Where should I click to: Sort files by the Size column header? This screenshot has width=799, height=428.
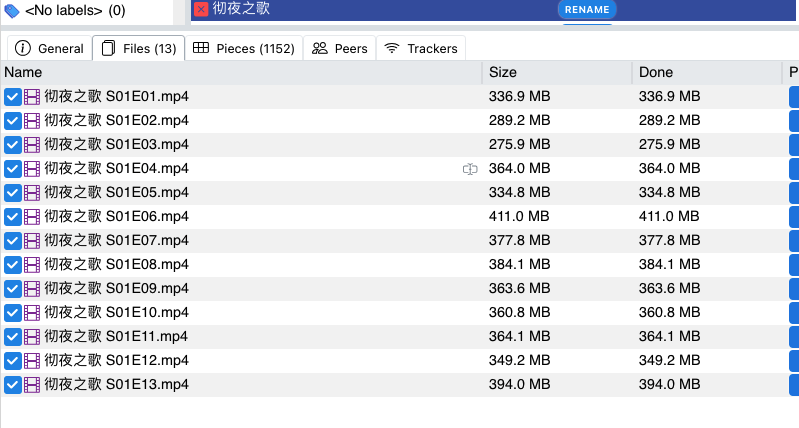pyautogui.click(x=502, y=72)
